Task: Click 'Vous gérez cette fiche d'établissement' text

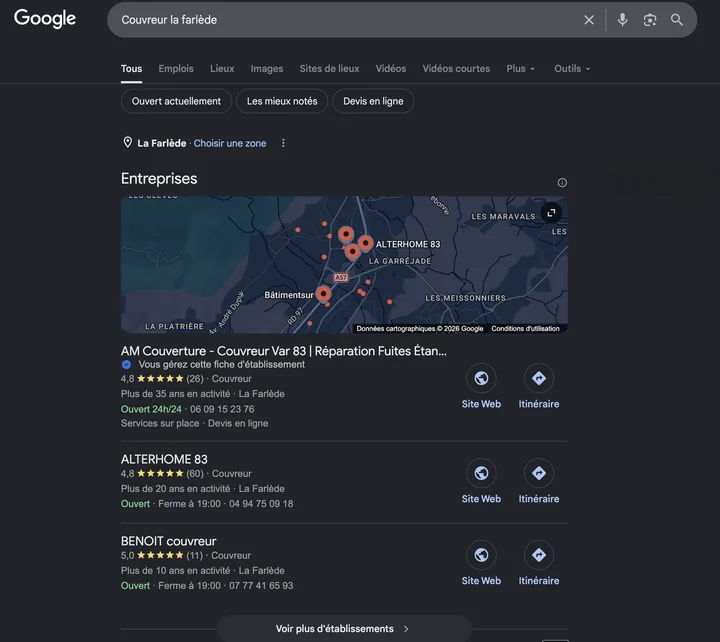Action: coord(222,365)
